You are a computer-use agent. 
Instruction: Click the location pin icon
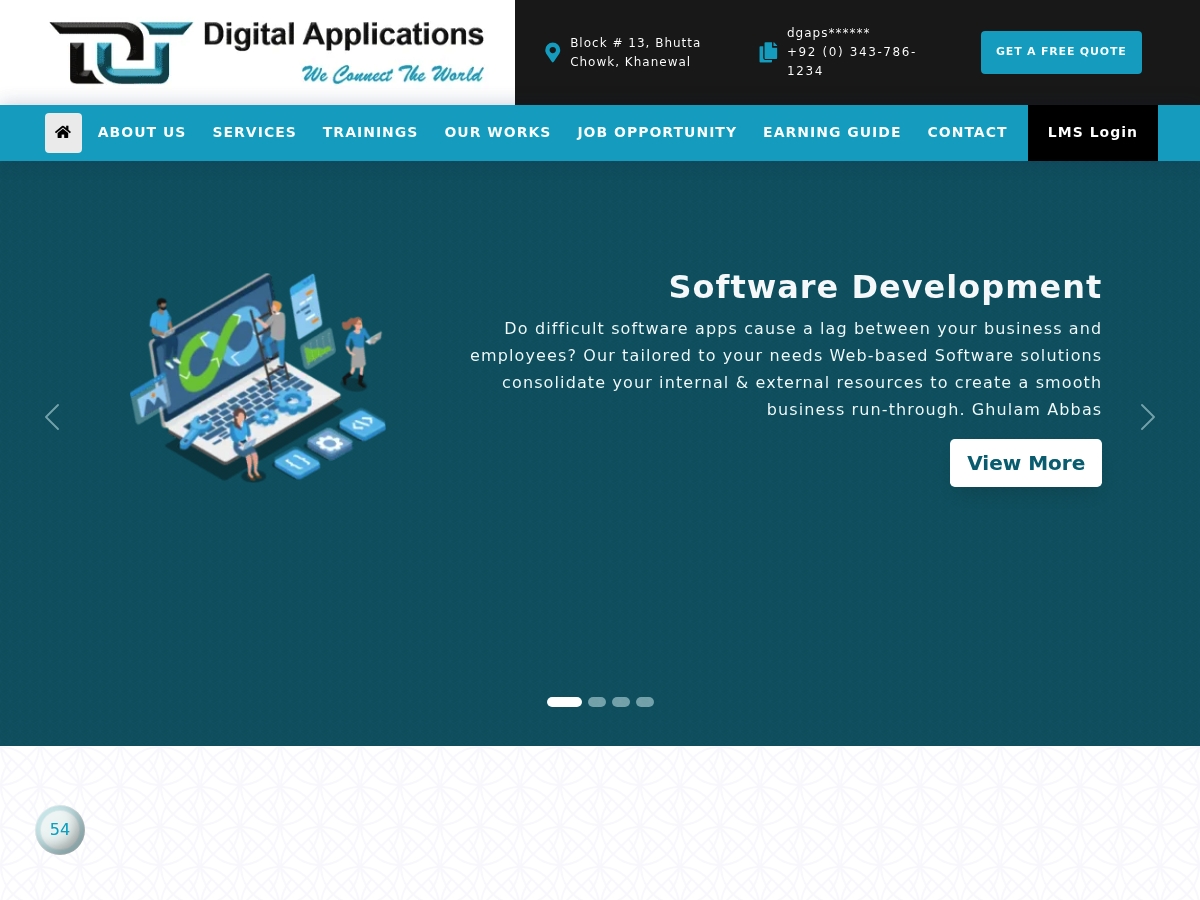tap(552, 53)
